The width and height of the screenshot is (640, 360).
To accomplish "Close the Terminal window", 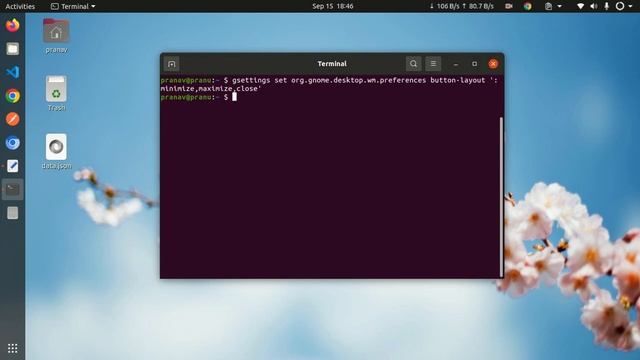I will point(493,64).
